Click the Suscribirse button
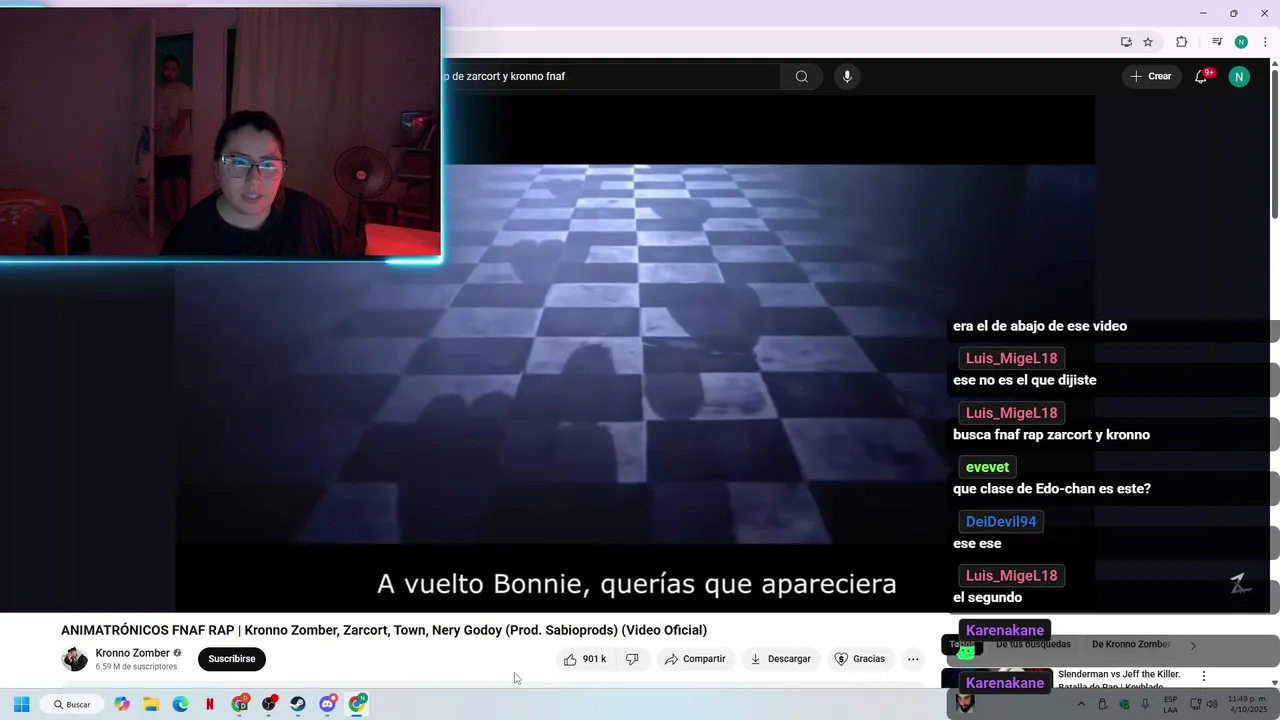The image size is (1280, 720). [x=232, y=659]
